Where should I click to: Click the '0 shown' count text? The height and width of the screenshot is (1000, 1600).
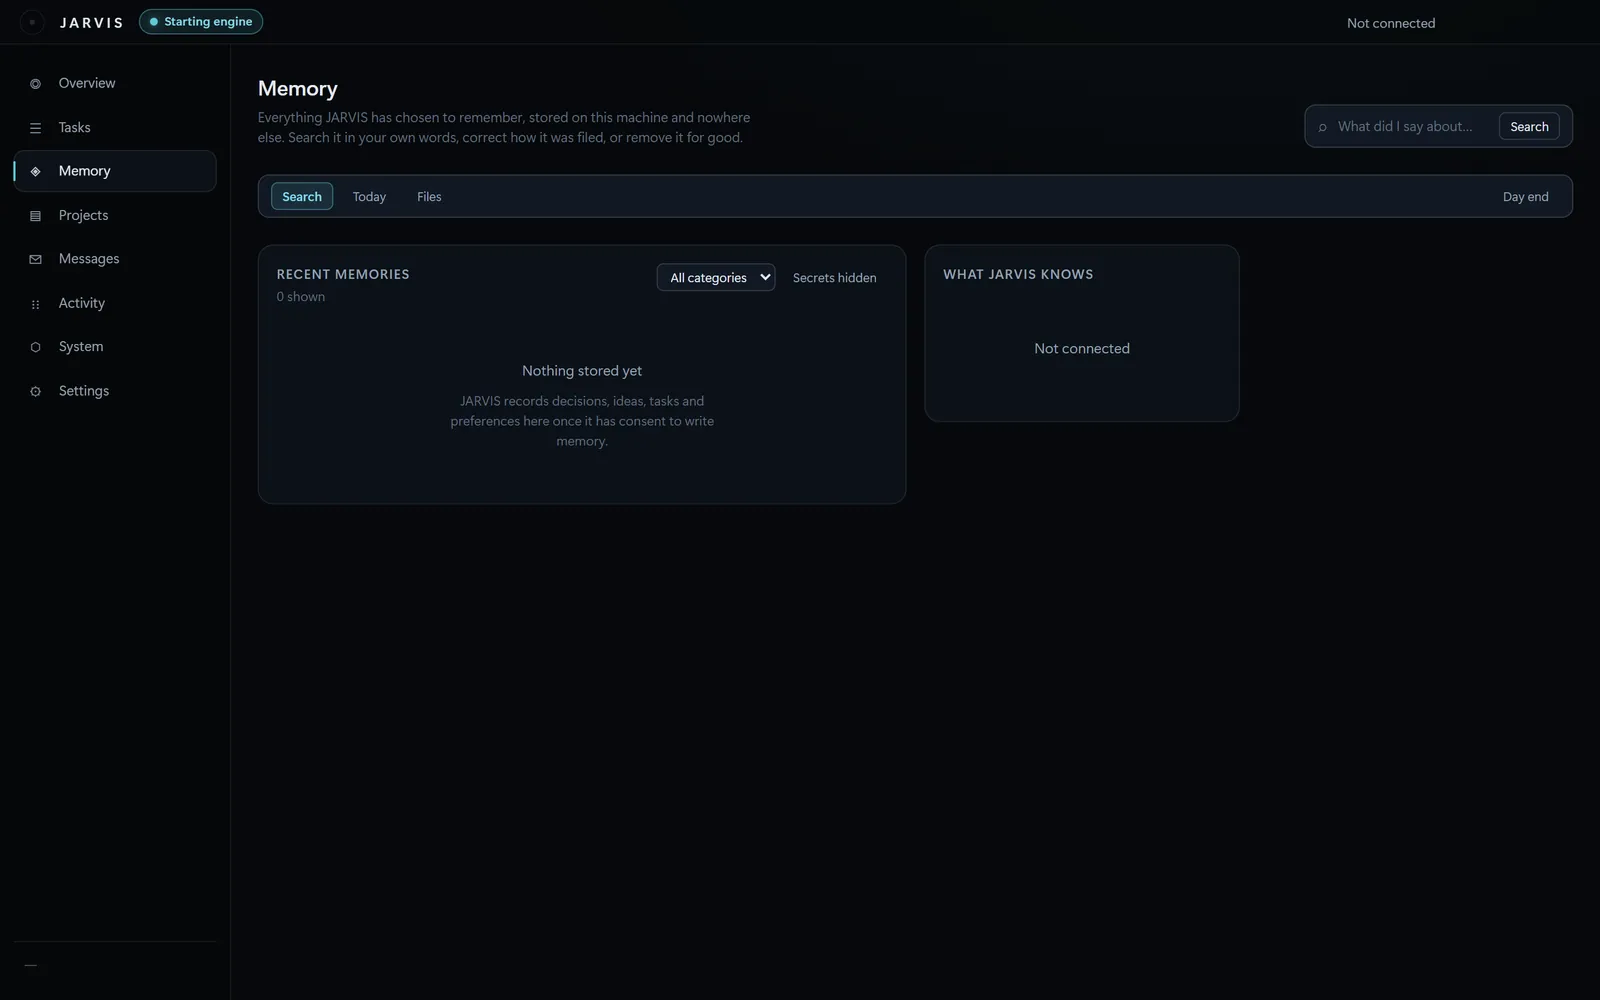click(300, 297)
